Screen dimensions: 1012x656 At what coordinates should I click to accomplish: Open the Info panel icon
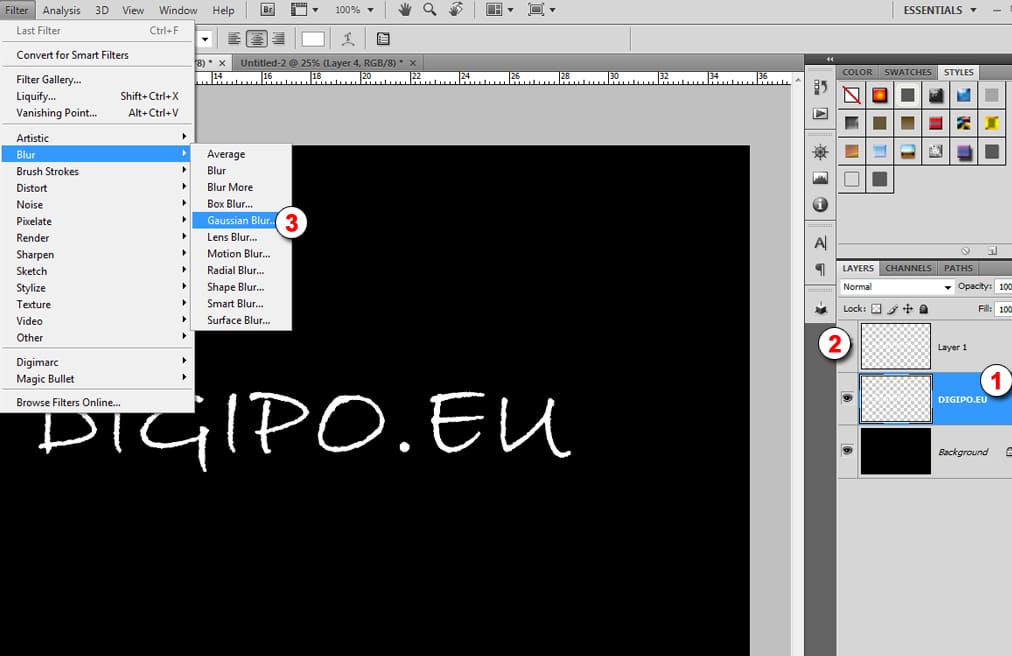click(819, 205)
